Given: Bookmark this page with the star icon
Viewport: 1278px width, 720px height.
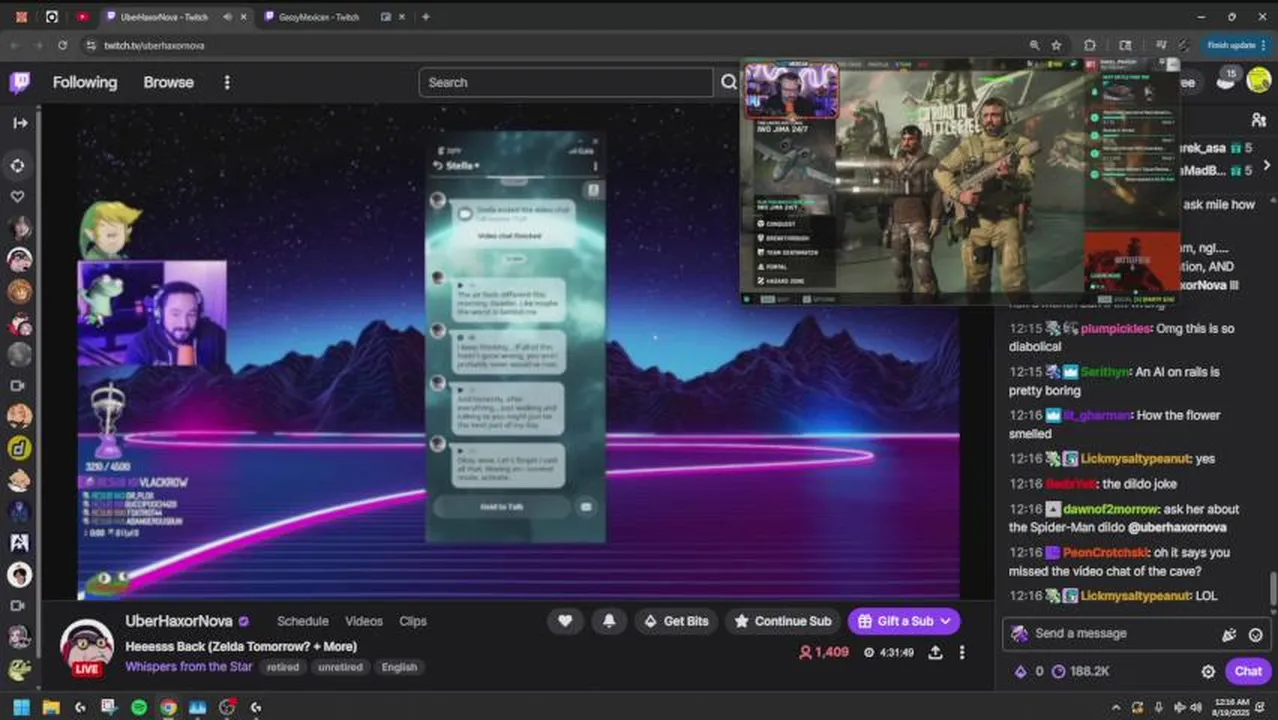Looking at the screenshot, I should click(1056, 45).
